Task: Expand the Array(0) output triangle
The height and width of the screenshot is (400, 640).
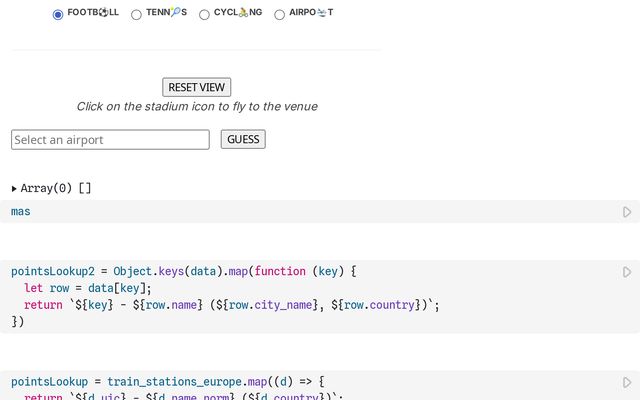Action: [14, 188]
